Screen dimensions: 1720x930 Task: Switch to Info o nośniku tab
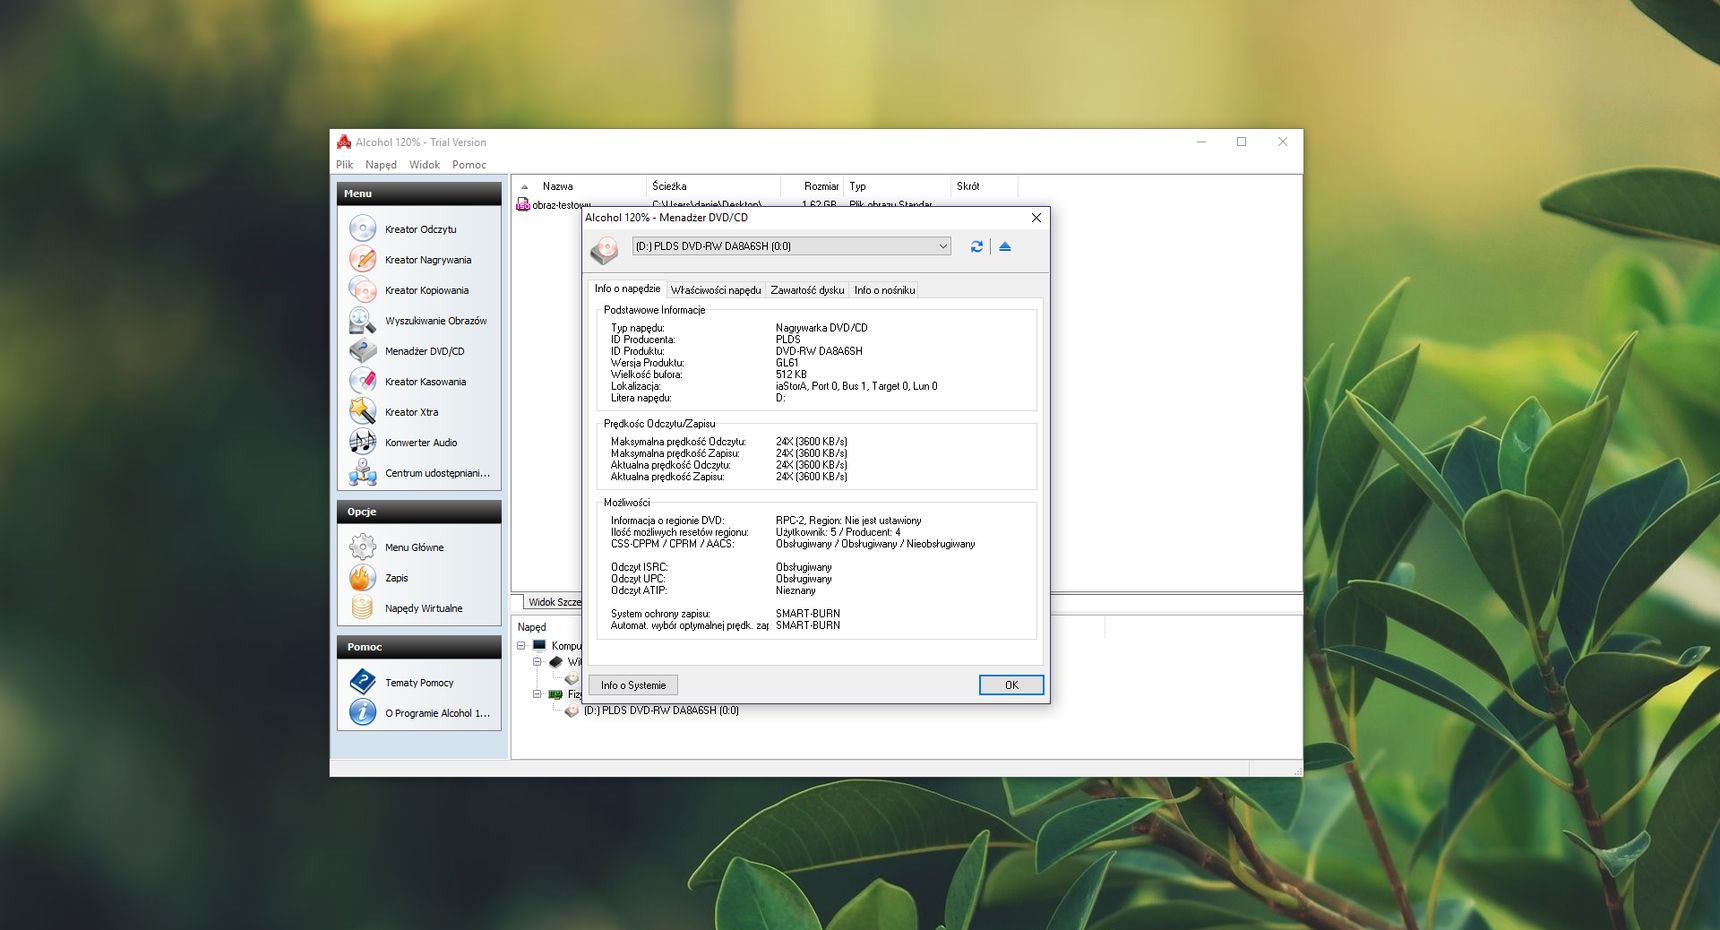pos(884,290)
